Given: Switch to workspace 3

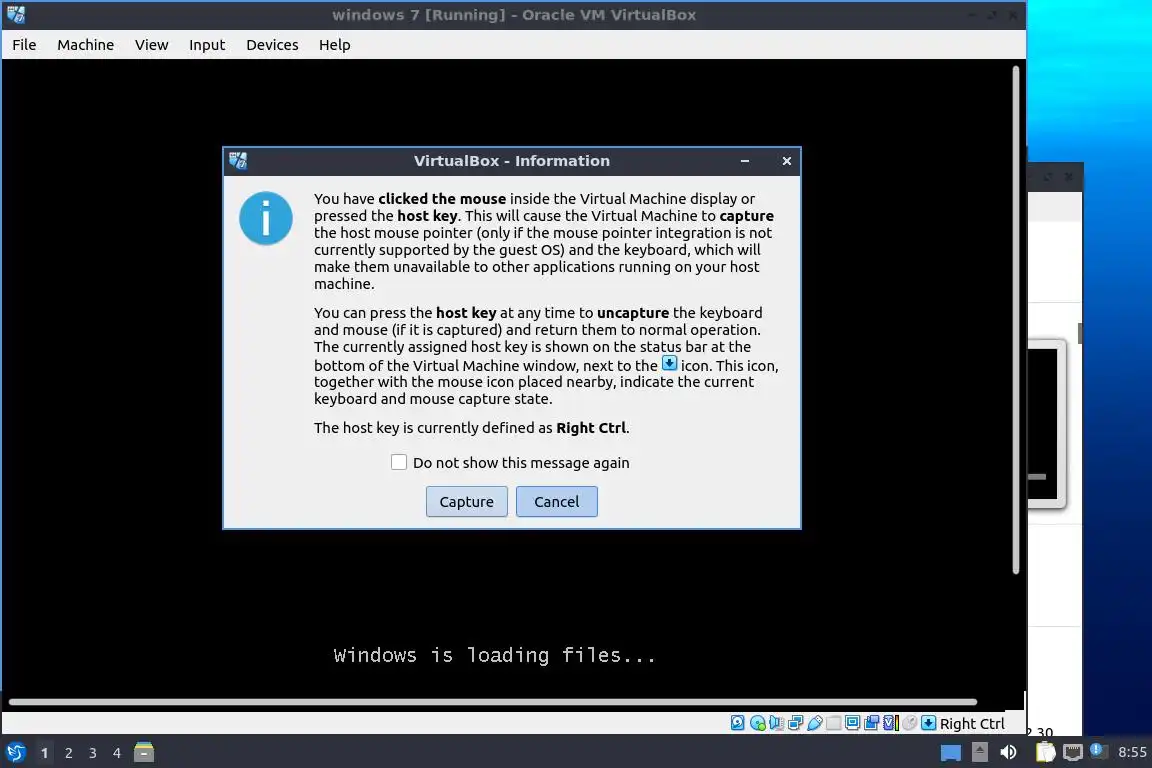Looking at the screenshot, I should click(x=93, y=753).
